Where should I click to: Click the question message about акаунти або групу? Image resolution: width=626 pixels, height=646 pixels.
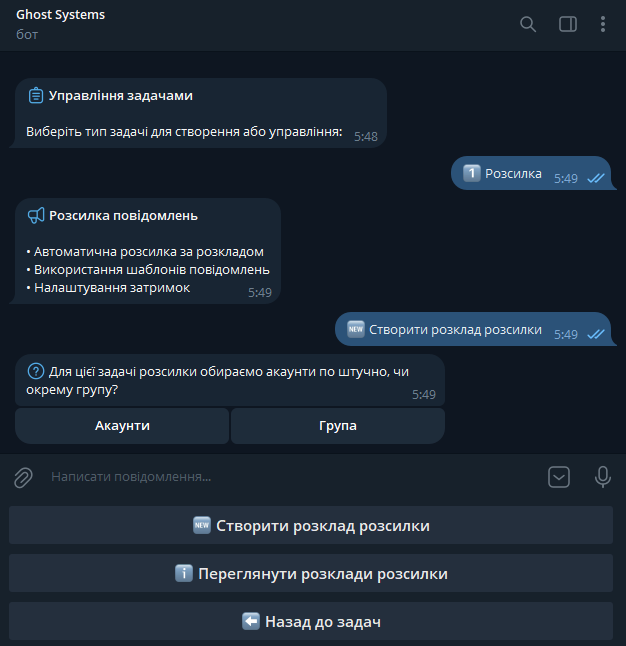(x=230, y=380)
